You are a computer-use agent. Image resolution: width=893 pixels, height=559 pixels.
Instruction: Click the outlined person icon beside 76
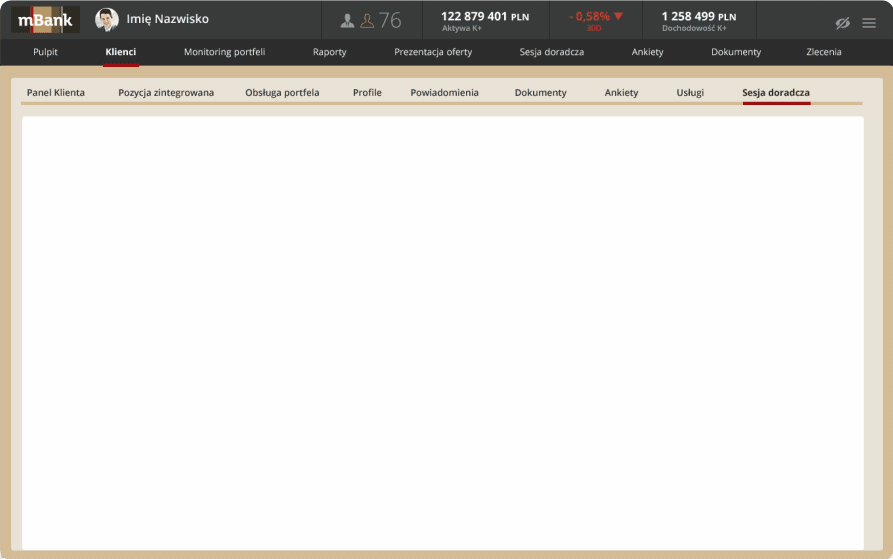click(367, 20)
